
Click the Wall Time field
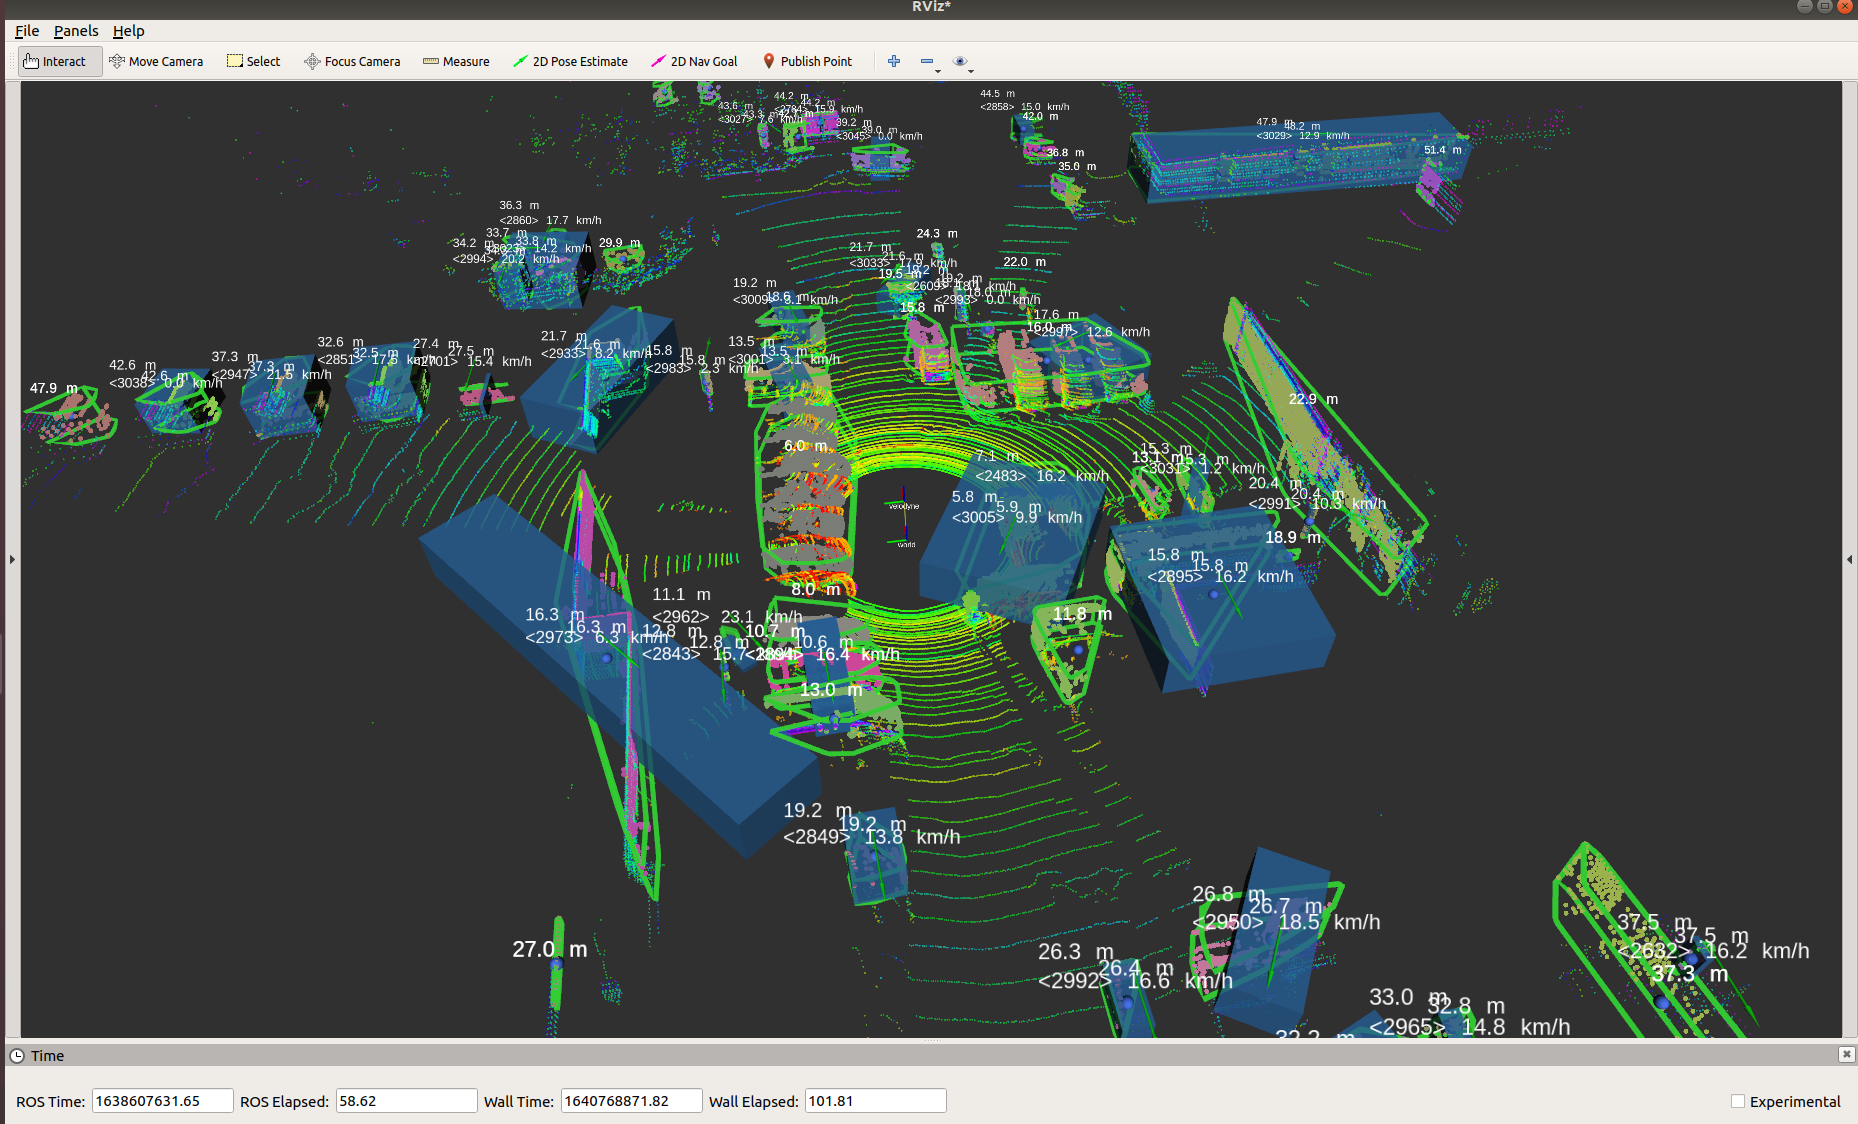pos(631,1101)
